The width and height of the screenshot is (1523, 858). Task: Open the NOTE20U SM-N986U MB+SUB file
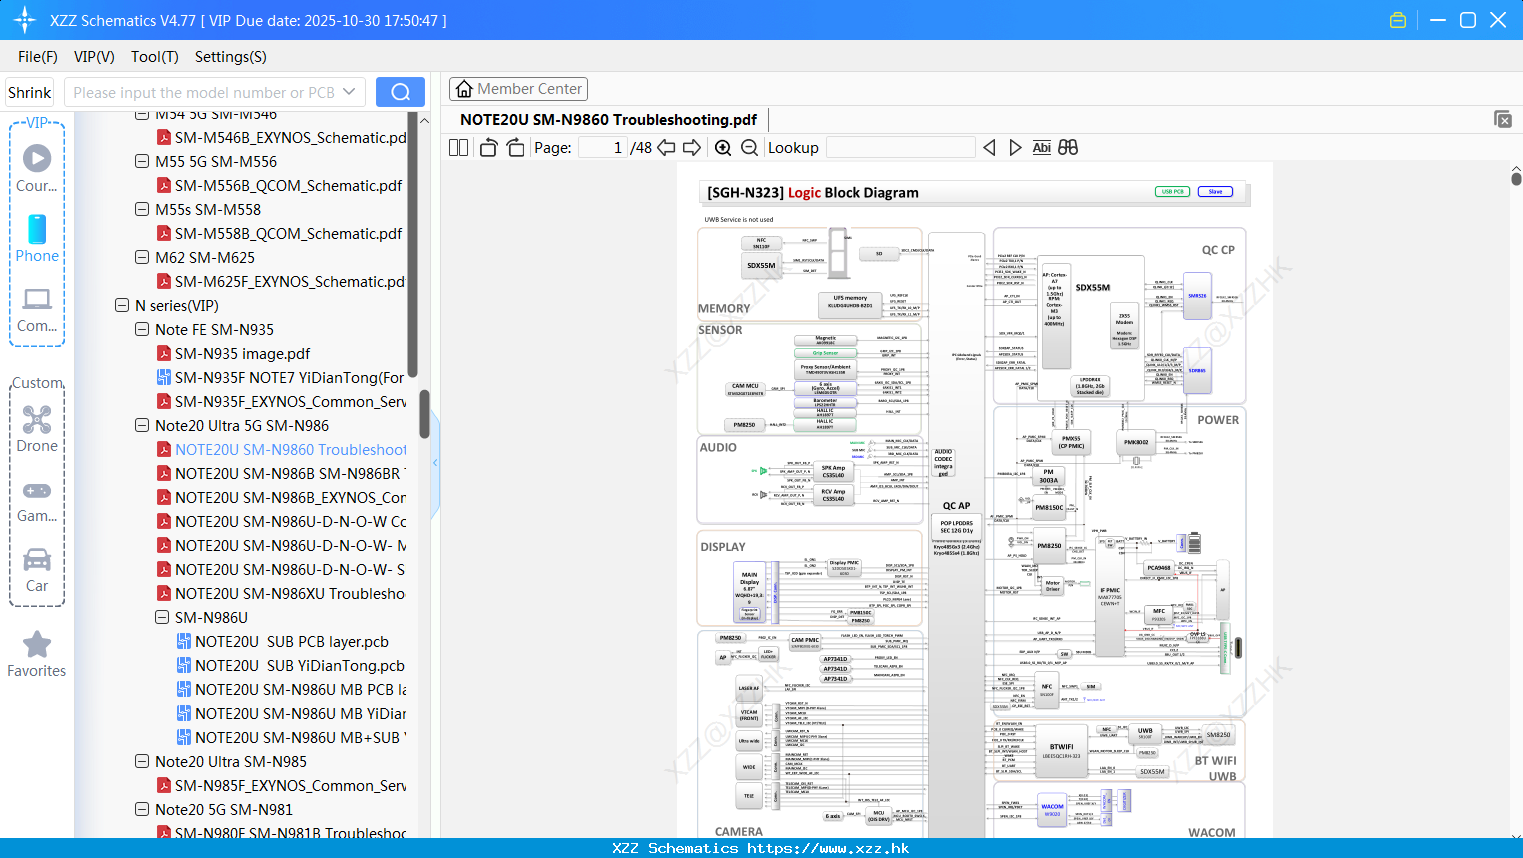(x=300, y=738)
